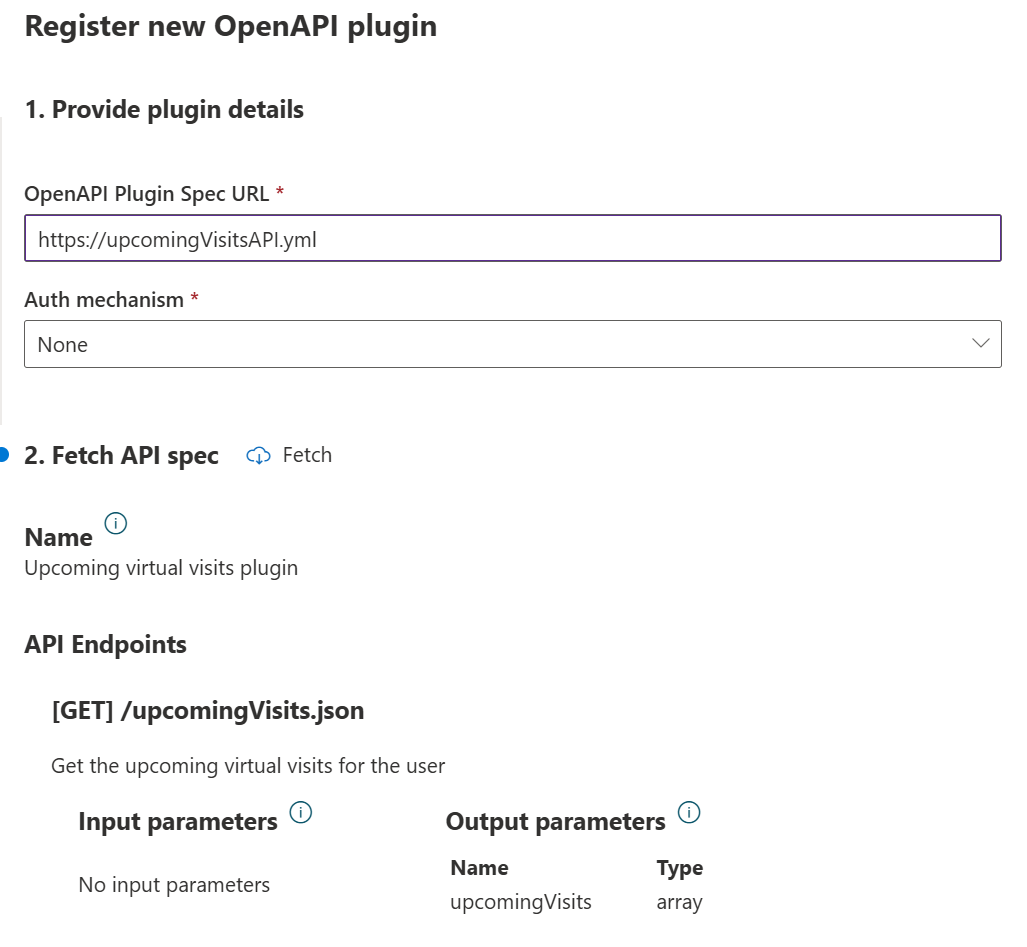Click the API Endpoints heading

click(x=105, y=645)
